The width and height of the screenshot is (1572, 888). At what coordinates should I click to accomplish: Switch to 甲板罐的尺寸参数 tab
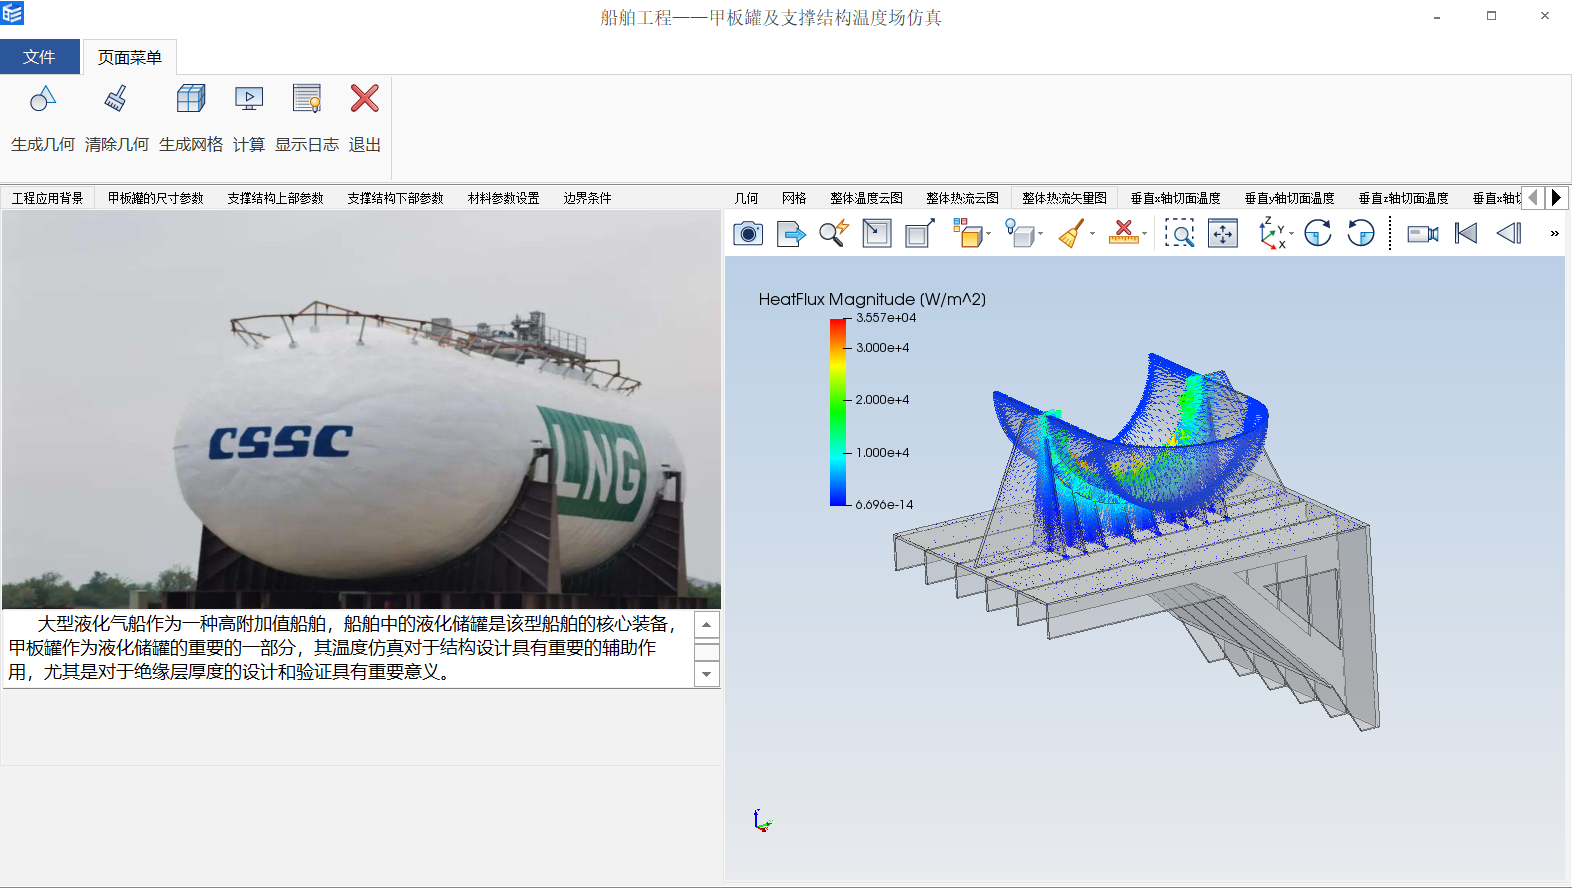coord(156,198)
